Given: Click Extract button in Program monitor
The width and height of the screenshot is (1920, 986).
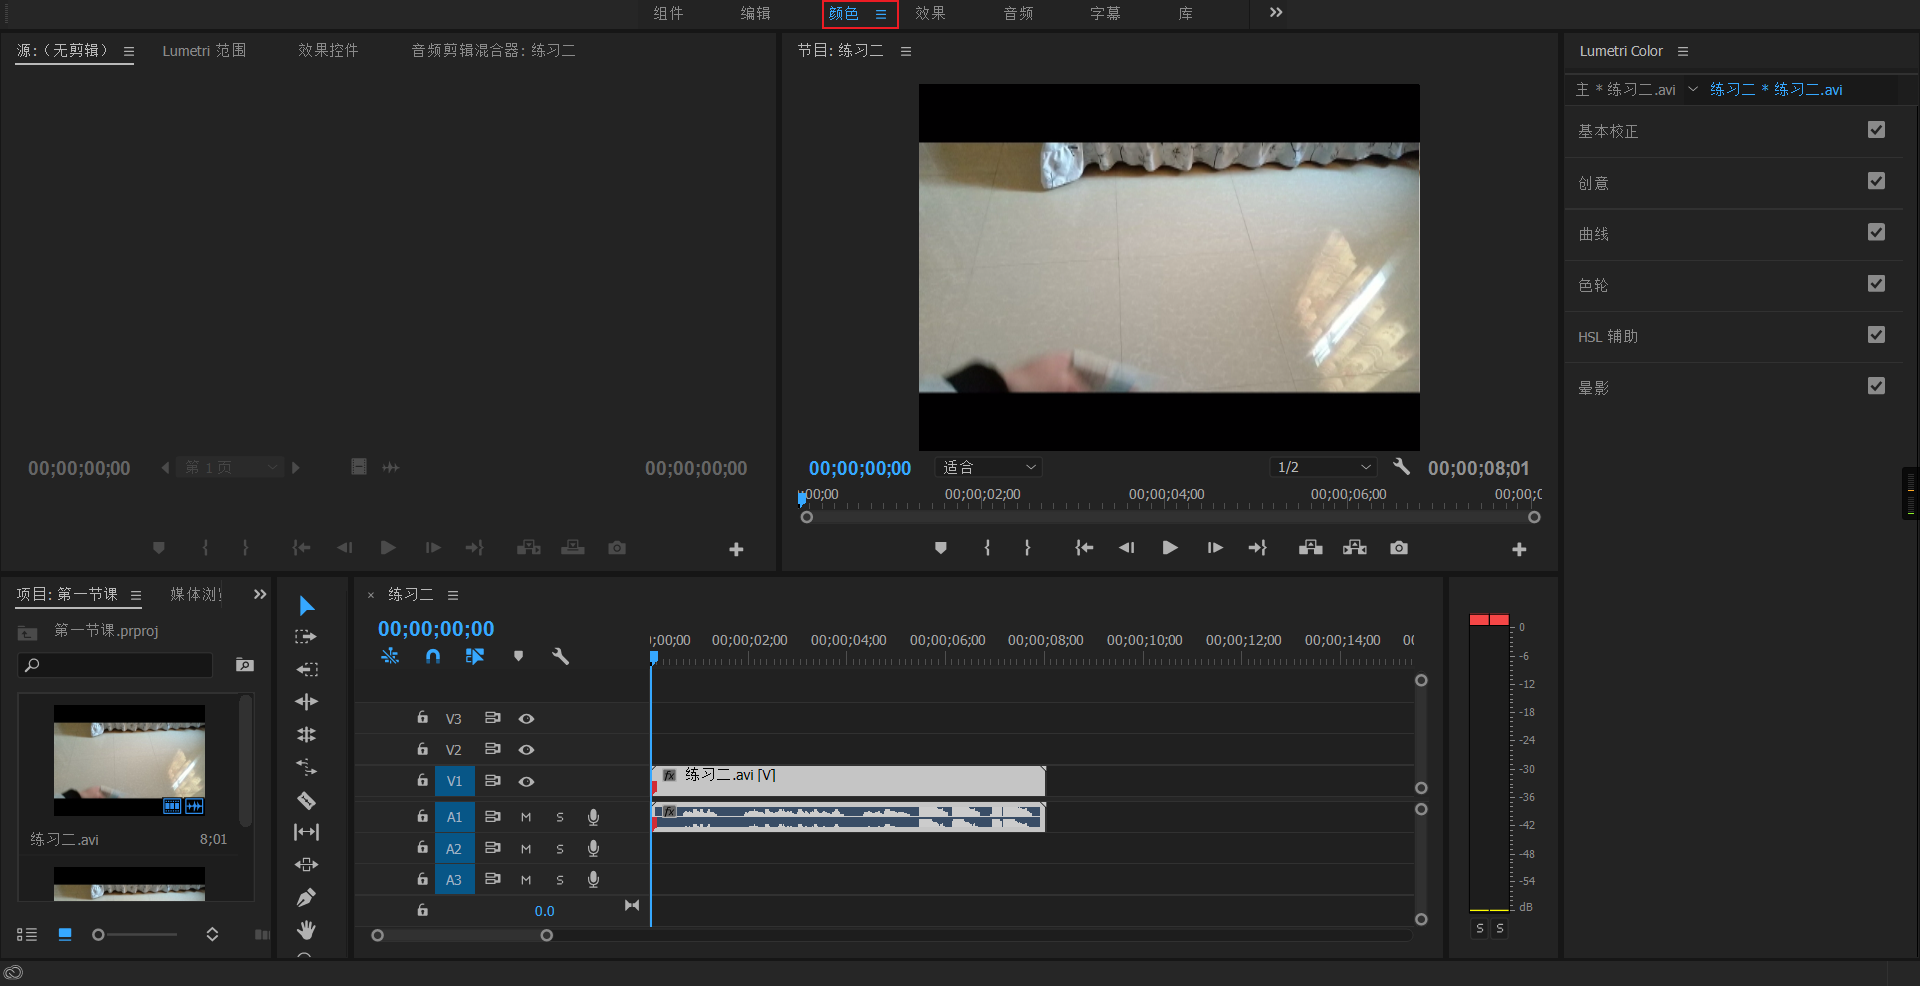Looking at the screenshot, I should click(1355, 548).
